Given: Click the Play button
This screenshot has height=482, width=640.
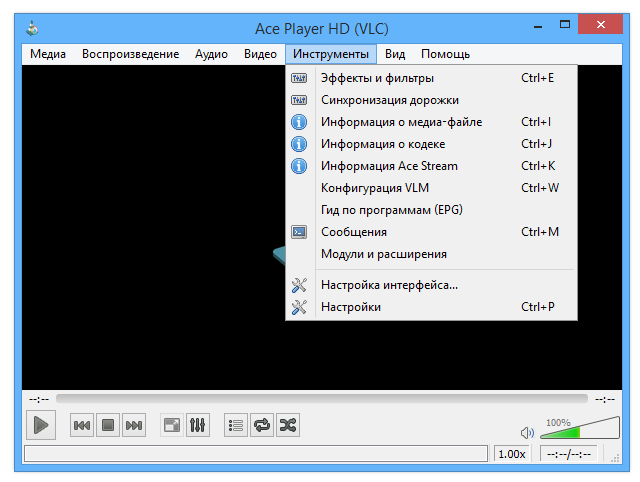Looking at the screenshot, I should coord(41,425).
